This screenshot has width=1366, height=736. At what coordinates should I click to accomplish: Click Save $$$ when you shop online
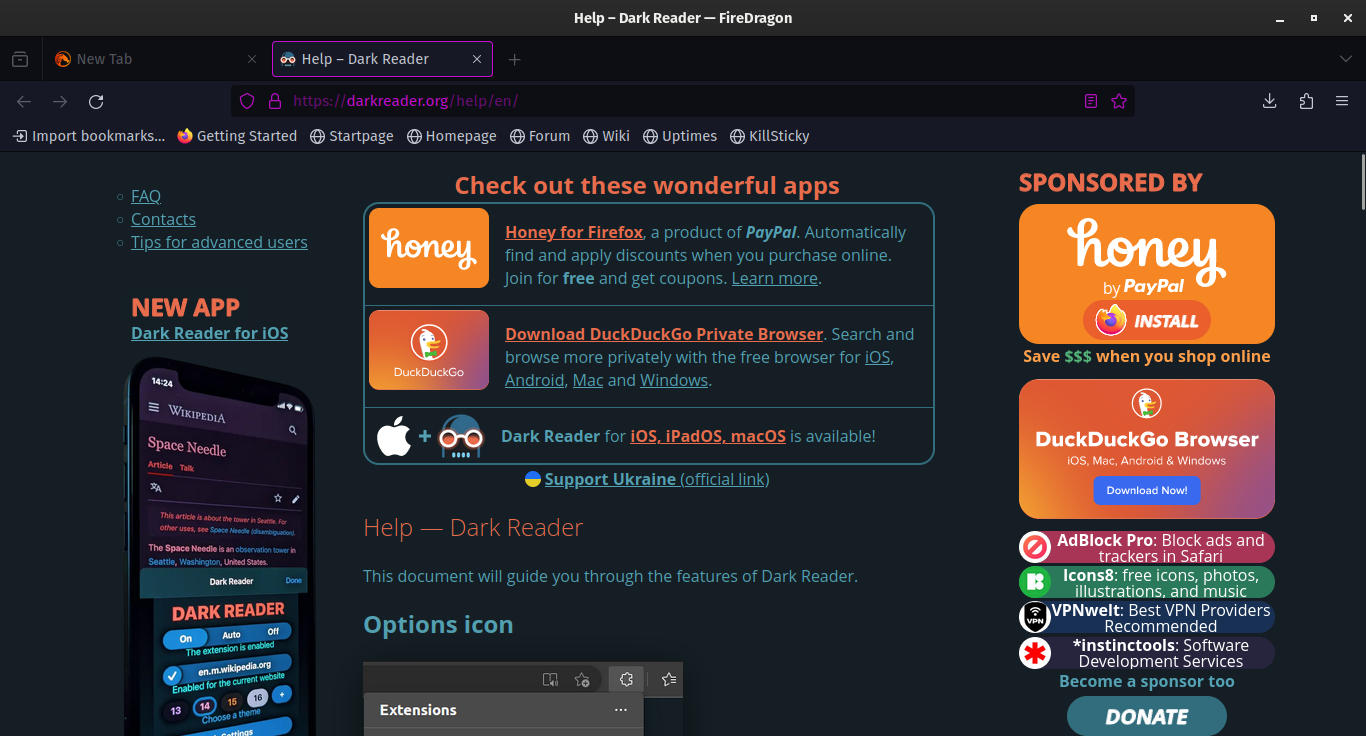[1147, 356]
